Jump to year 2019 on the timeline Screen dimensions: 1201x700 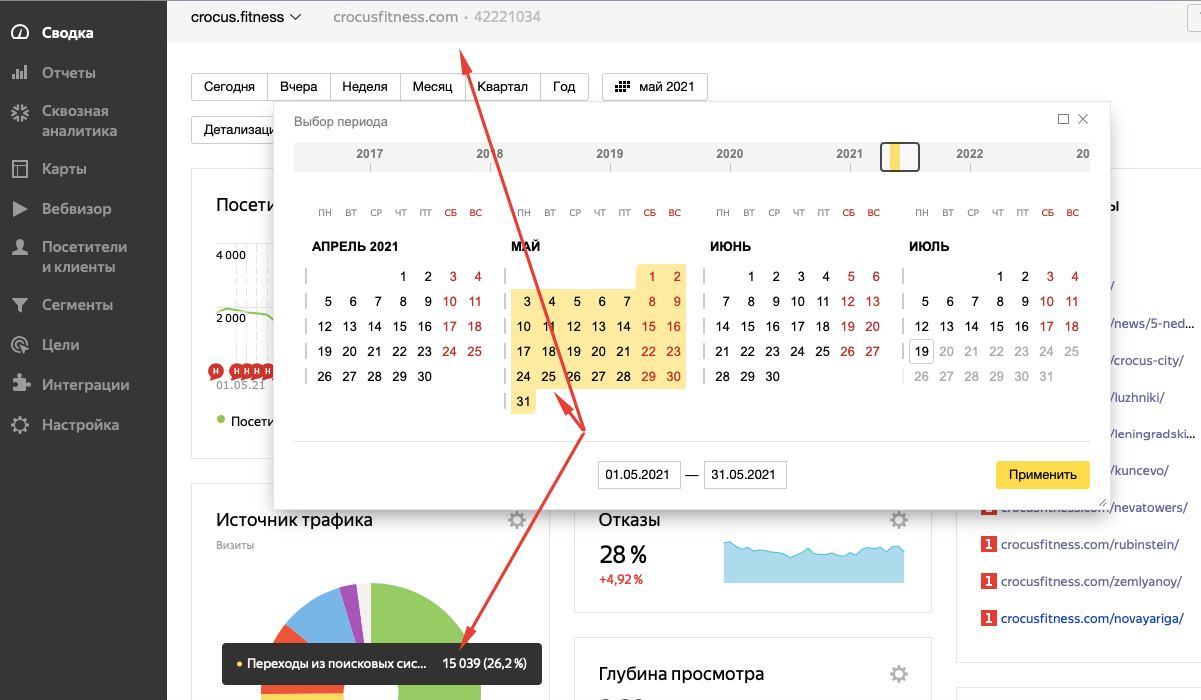(609, 154)
